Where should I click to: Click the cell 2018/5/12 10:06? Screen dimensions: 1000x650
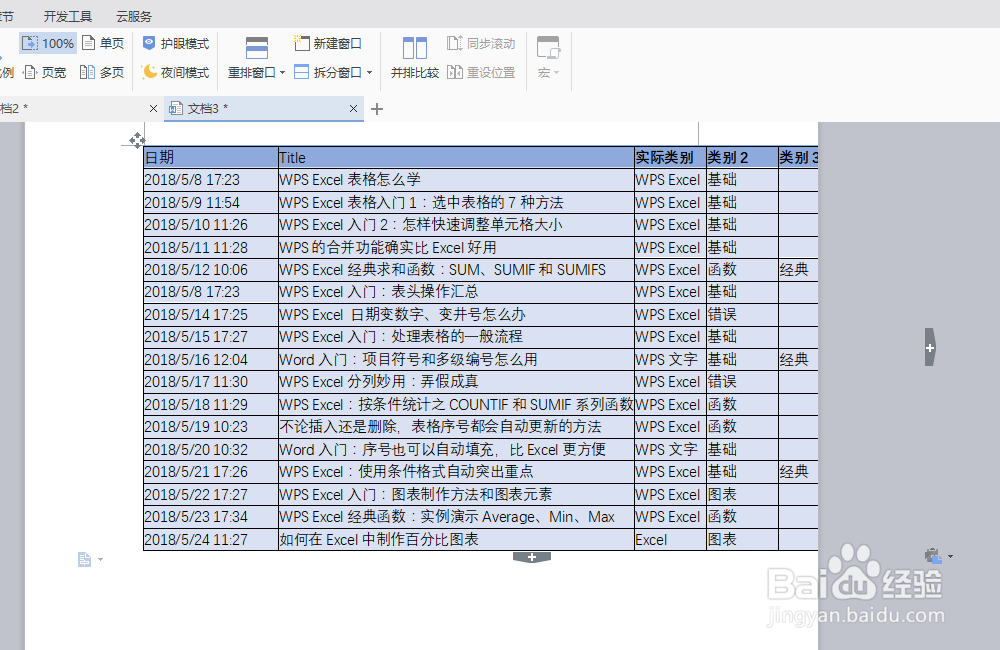coord(211,269)
